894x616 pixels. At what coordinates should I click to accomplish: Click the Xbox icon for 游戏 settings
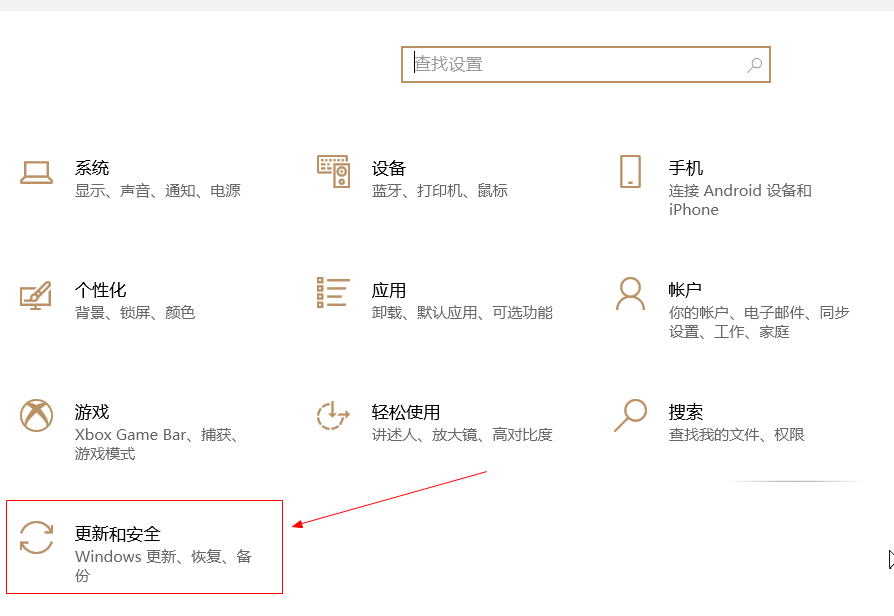(37, 415)
